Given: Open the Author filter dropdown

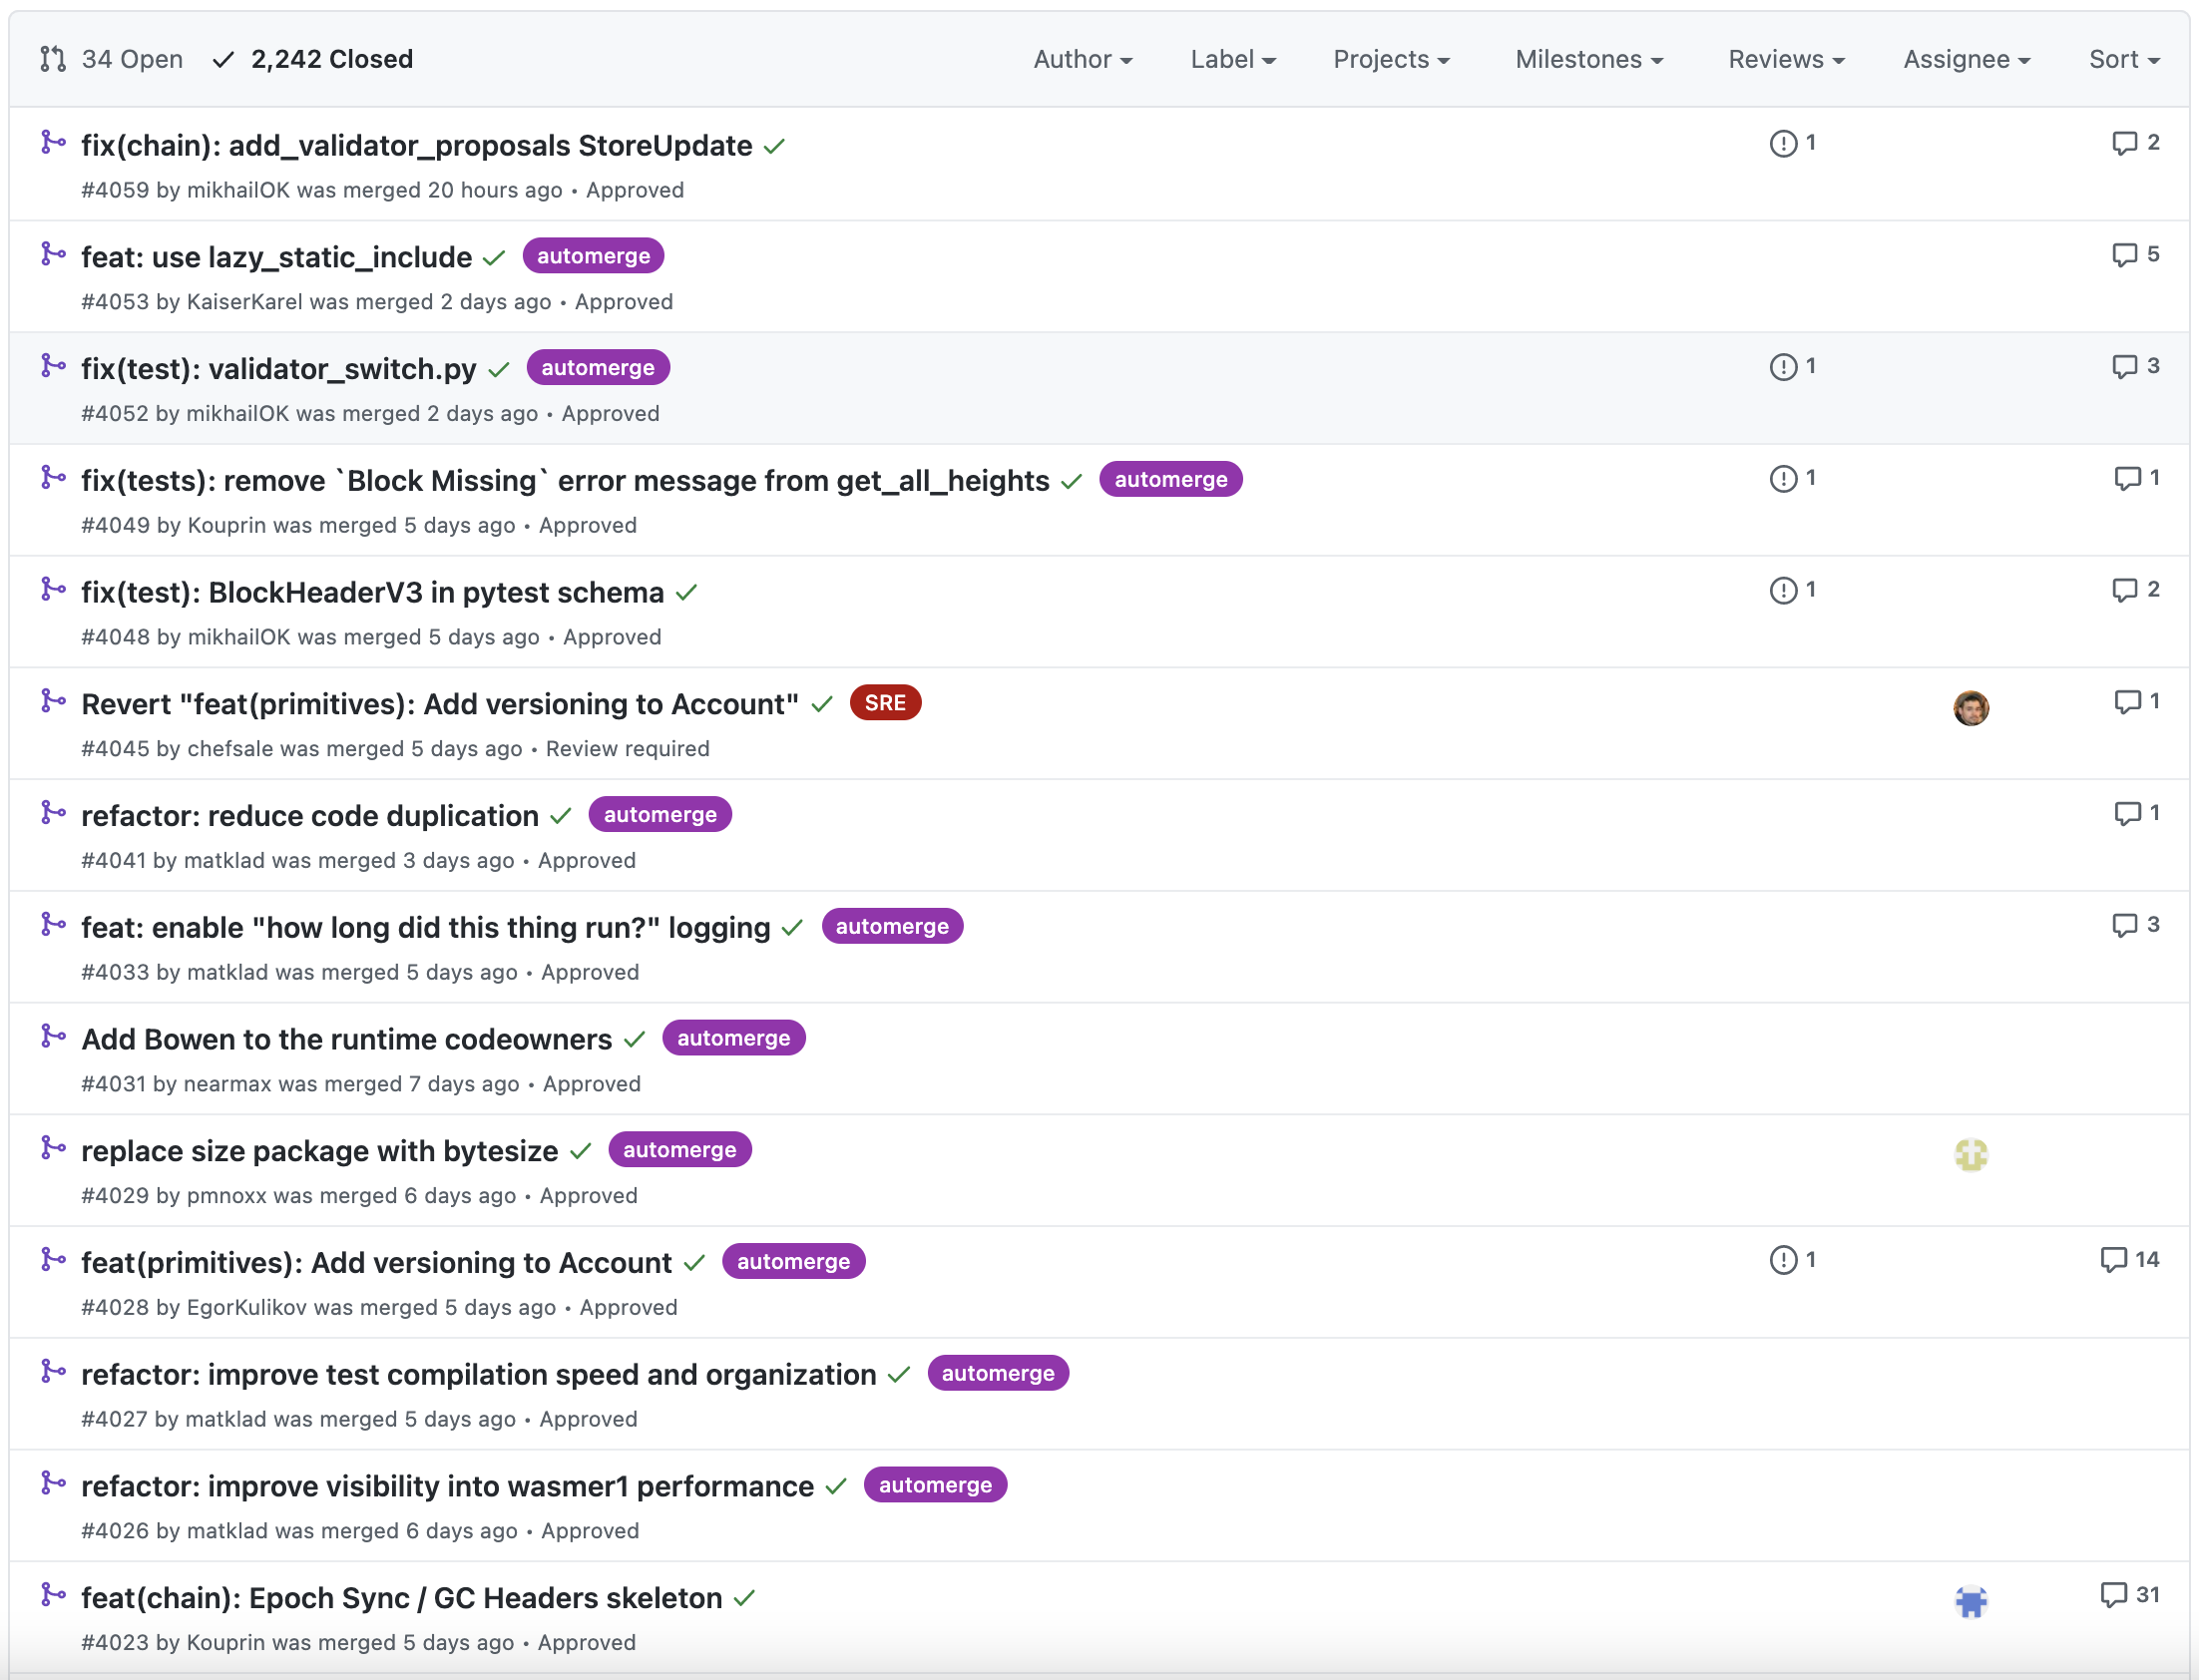Looking at the screenshot, I should [1082, 59].
